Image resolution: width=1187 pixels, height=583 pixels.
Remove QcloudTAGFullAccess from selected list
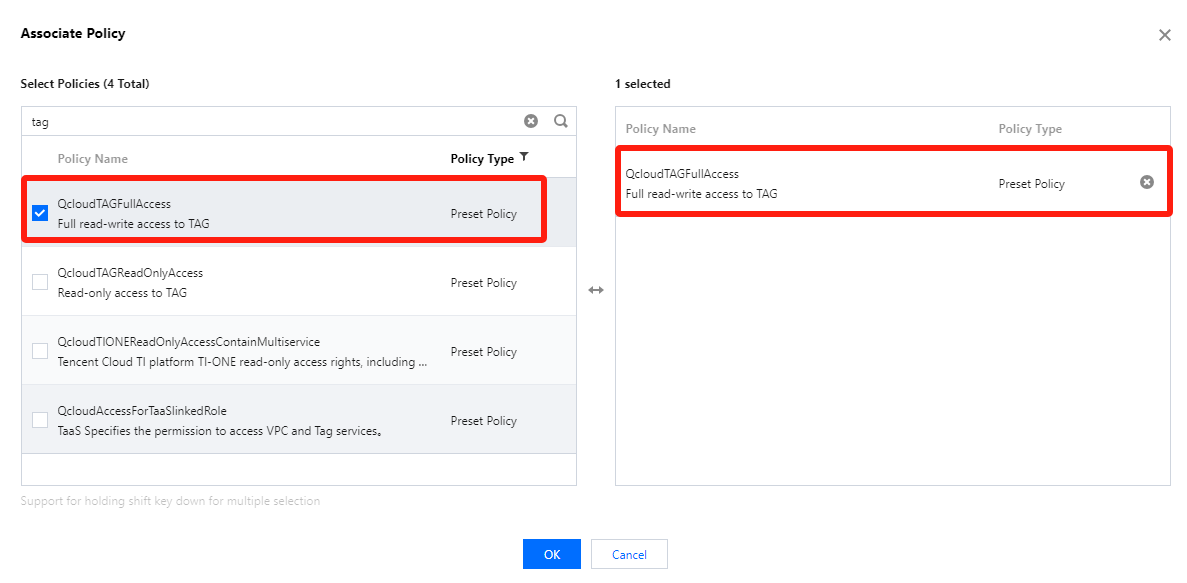click(1147, 182)
